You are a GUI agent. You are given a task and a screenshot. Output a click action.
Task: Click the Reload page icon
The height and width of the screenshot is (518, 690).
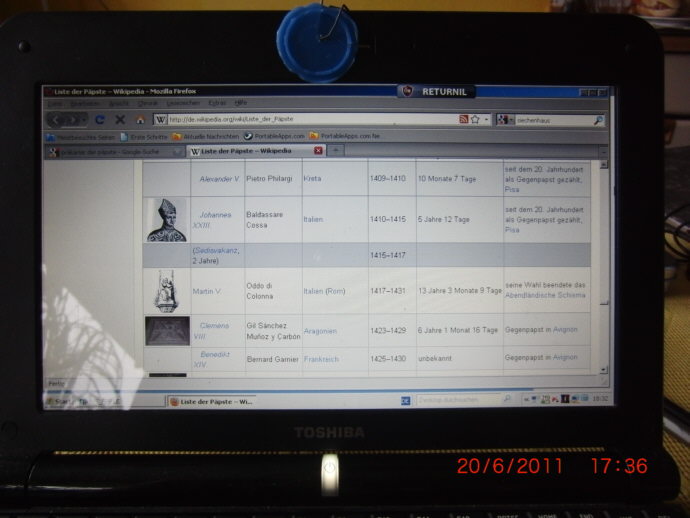(x=100, y=119)
